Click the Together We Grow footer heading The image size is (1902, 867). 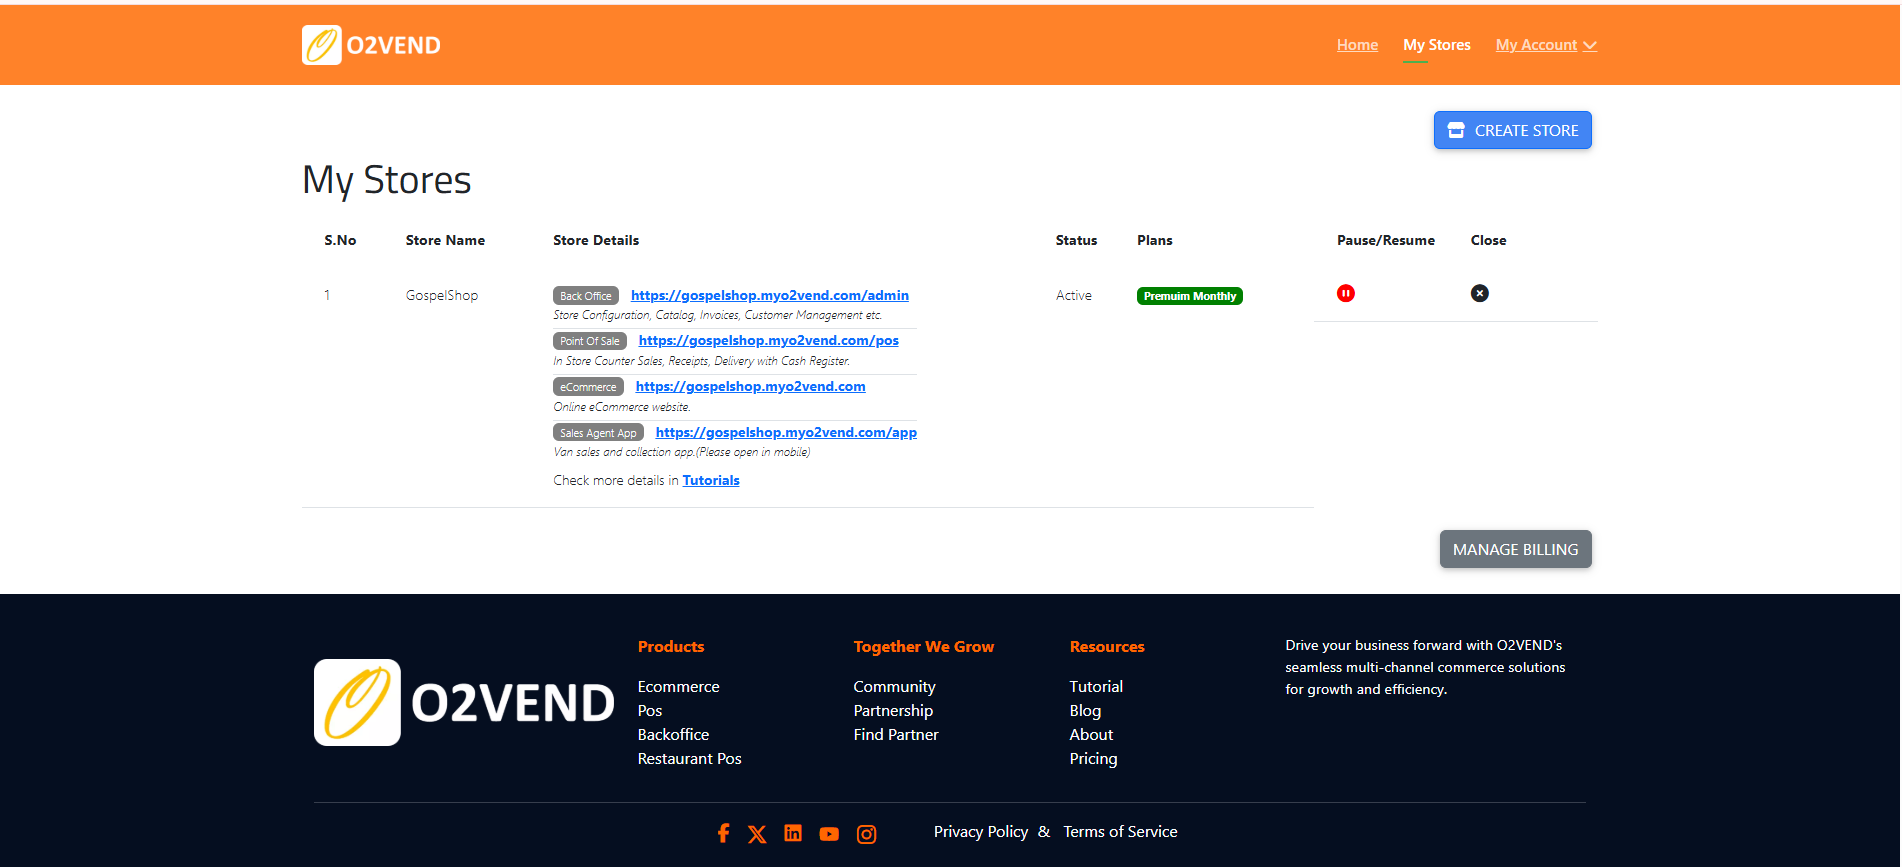924,646
